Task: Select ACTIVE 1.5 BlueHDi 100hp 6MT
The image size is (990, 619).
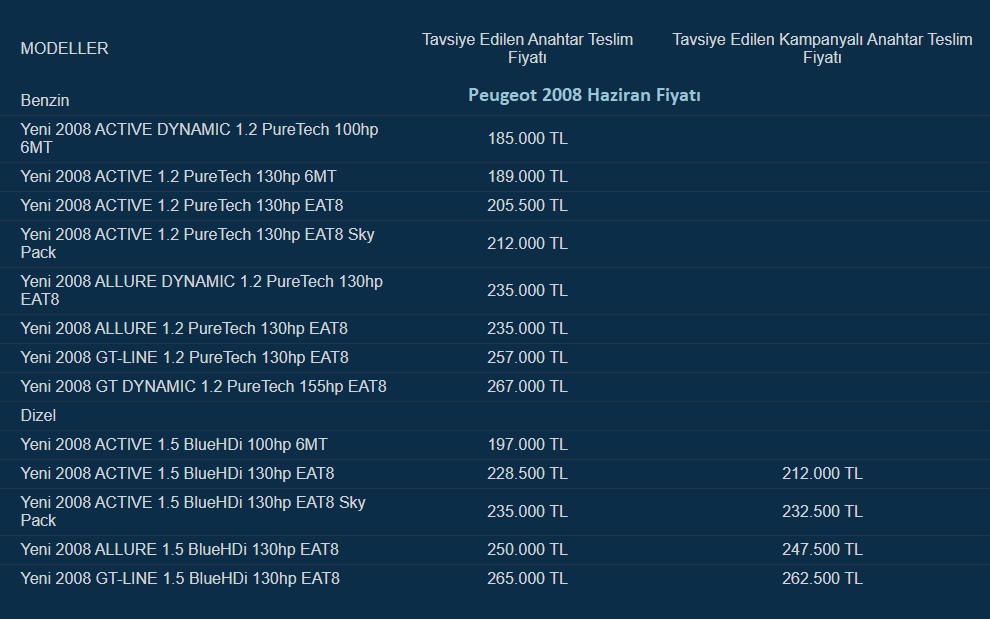Action: point(174,445)
